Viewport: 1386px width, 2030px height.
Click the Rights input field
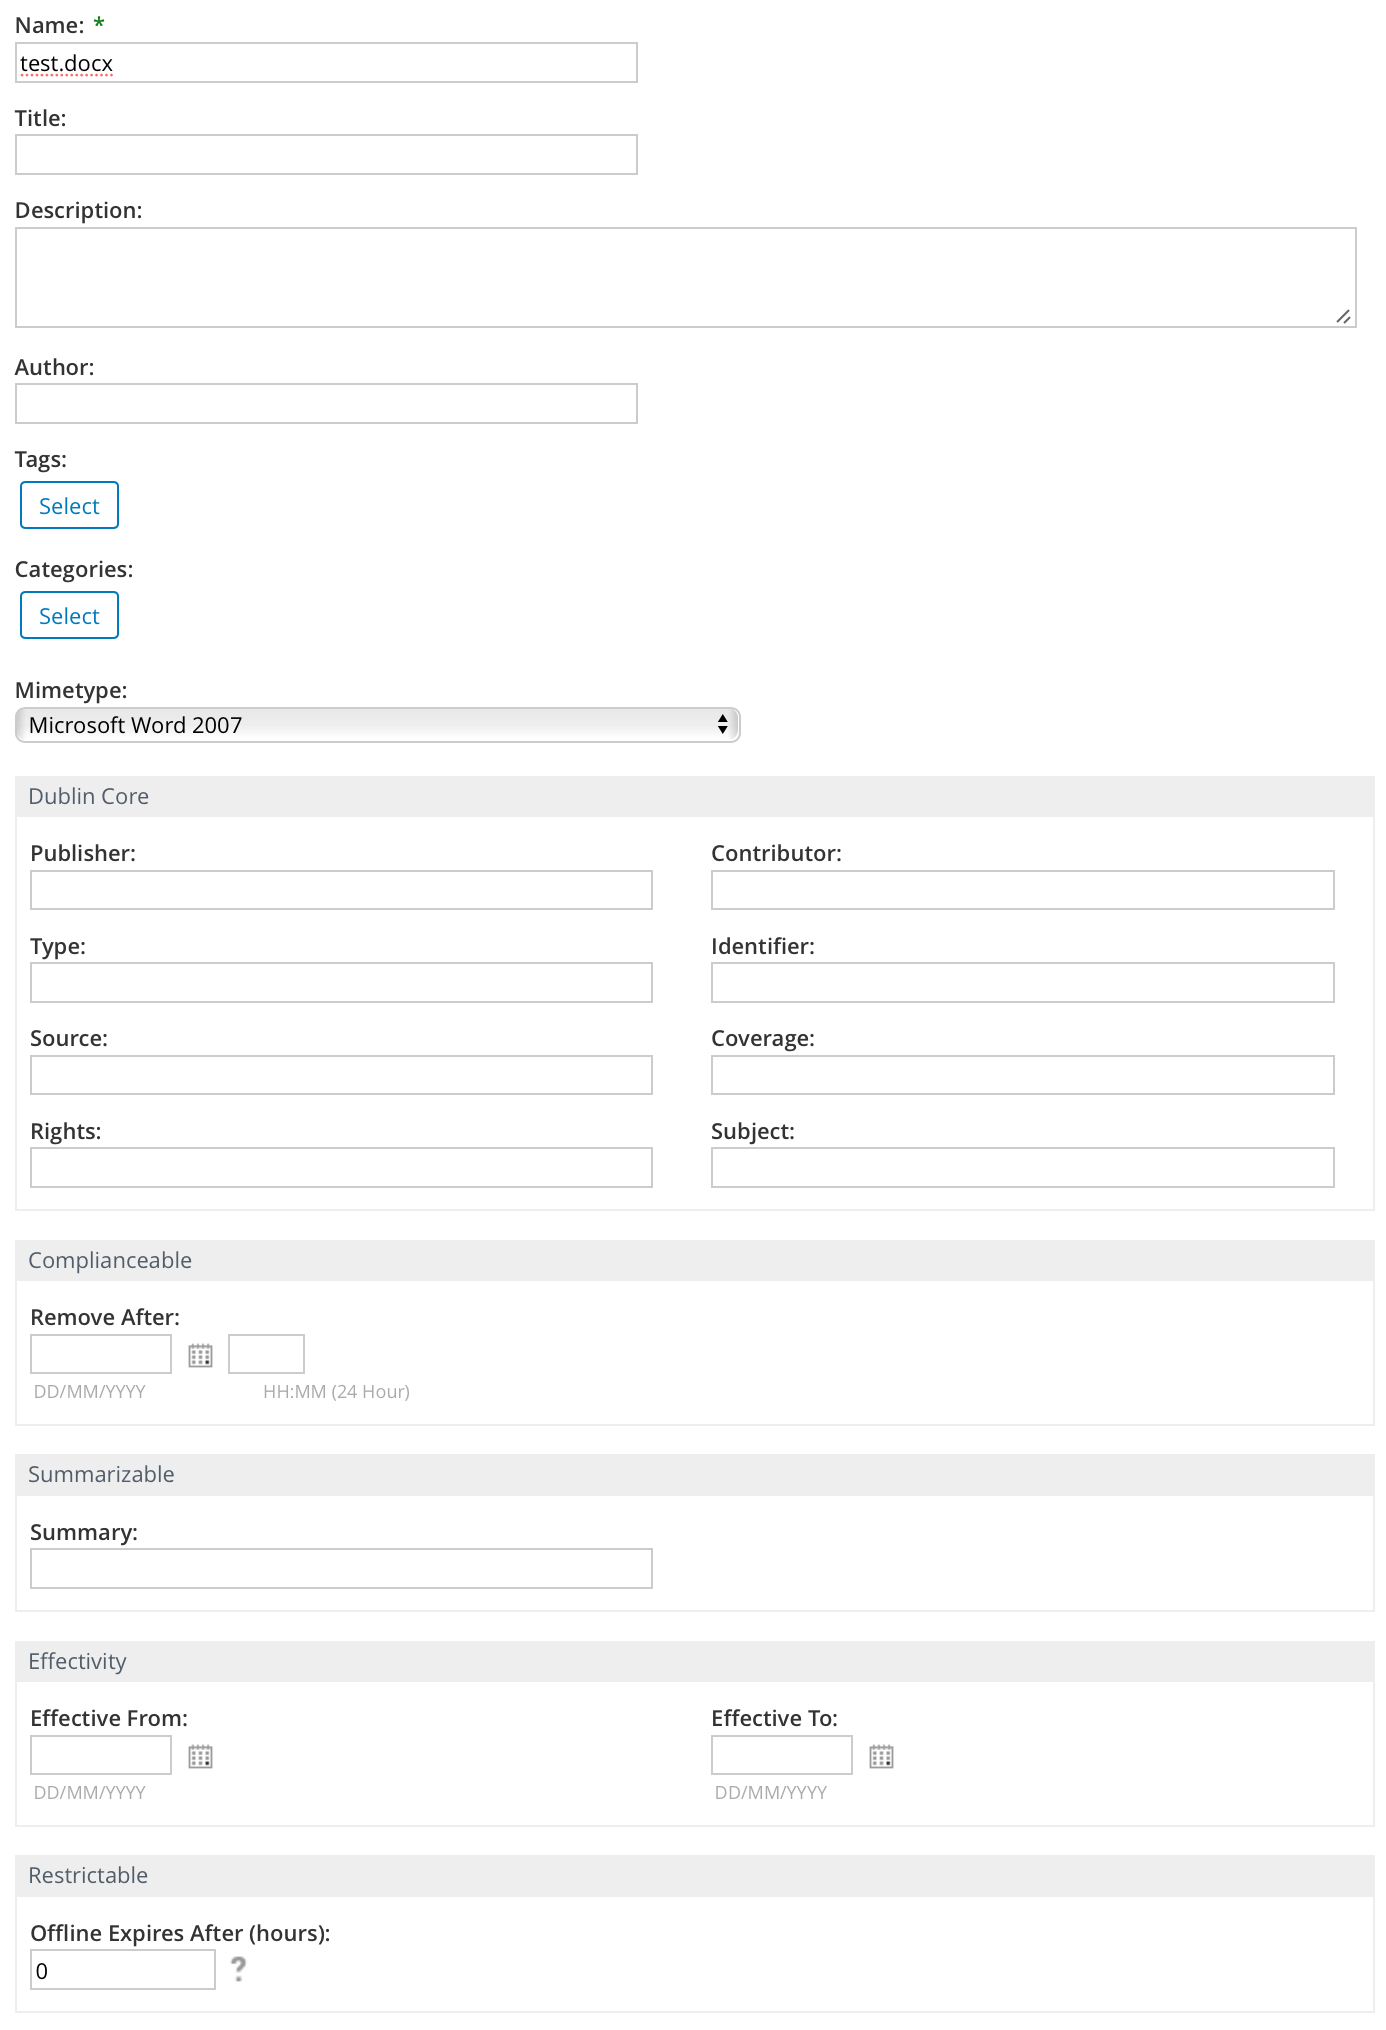[341, 1168]
